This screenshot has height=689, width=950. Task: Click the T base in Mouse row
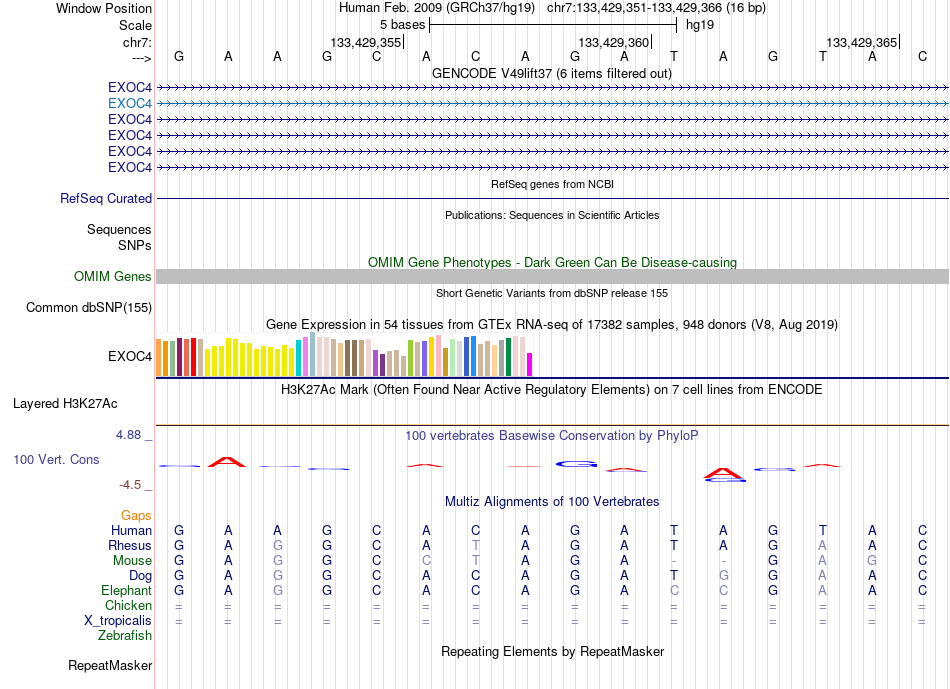click(476, 561)
